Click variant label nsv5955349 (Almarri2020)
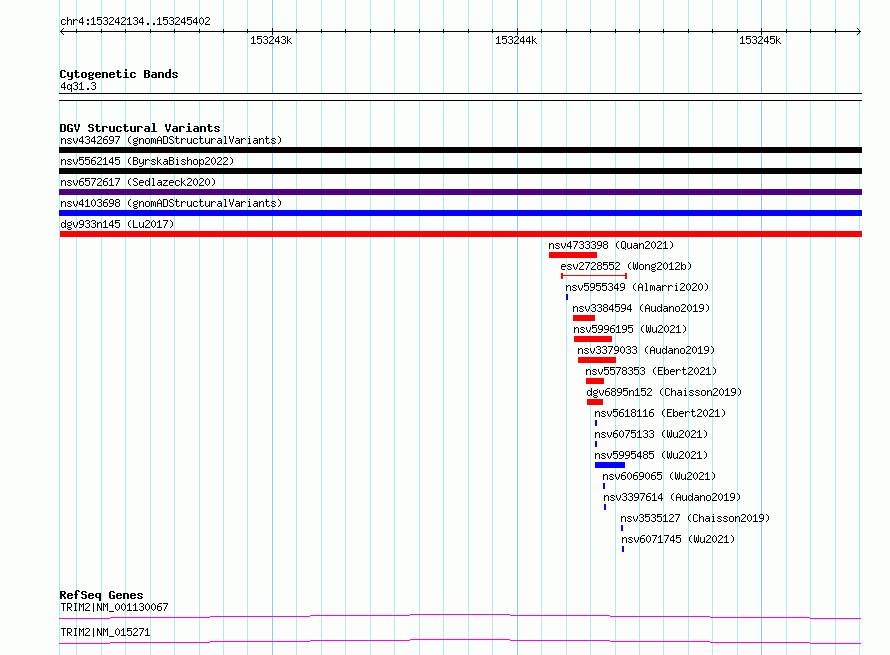The height and width of the screenshot is (655, 890). tap(637, 287)
